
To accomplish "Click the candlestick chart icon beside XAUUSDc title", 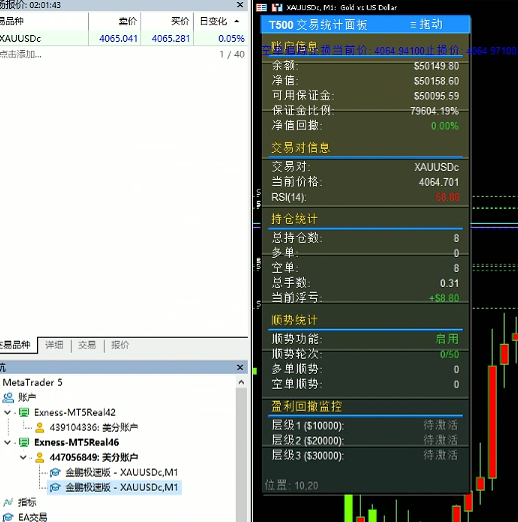I will [x=277, y=7].
